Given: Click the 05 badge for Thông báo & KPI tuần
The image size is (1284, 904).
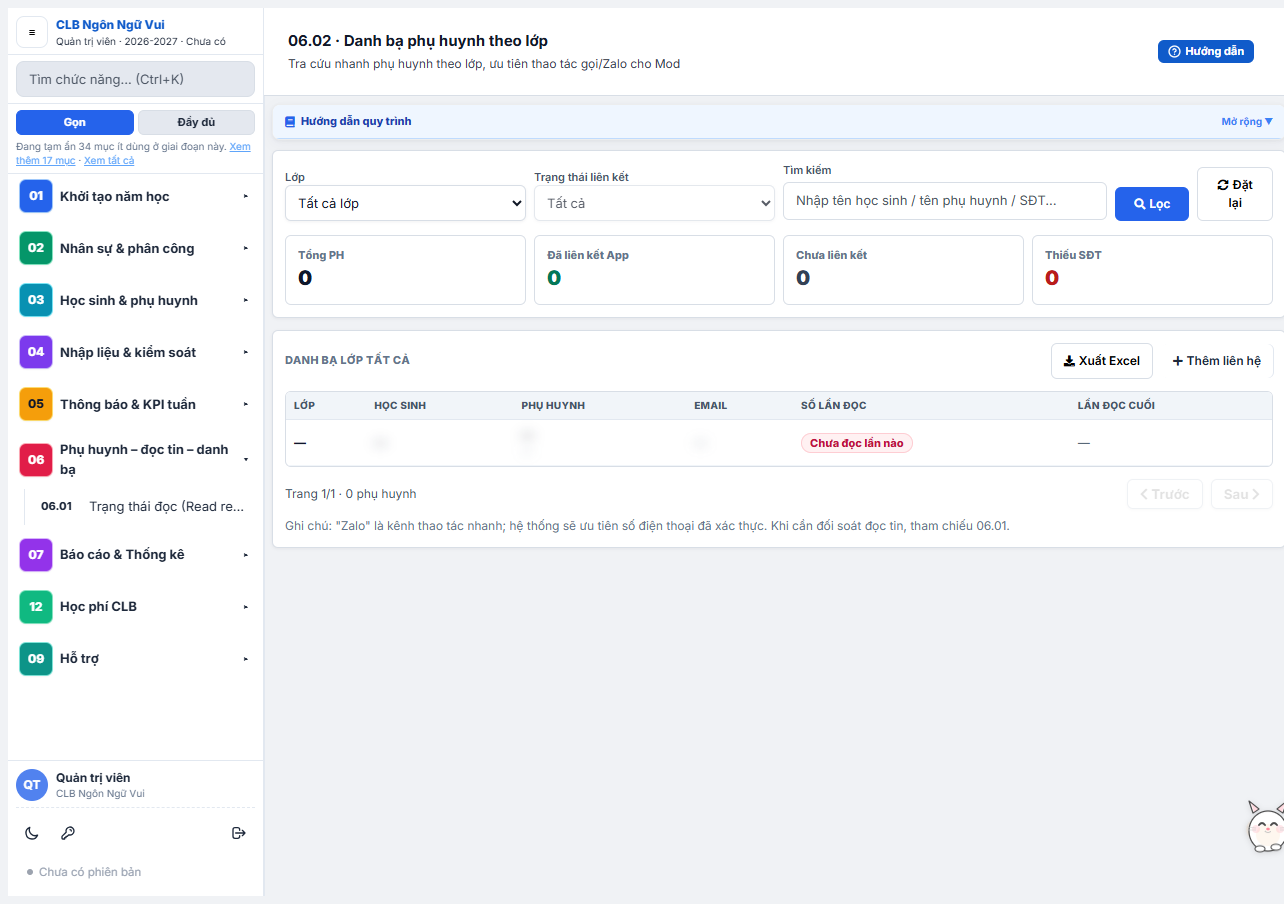Looking at the screenshot, I should click(36, 404).
